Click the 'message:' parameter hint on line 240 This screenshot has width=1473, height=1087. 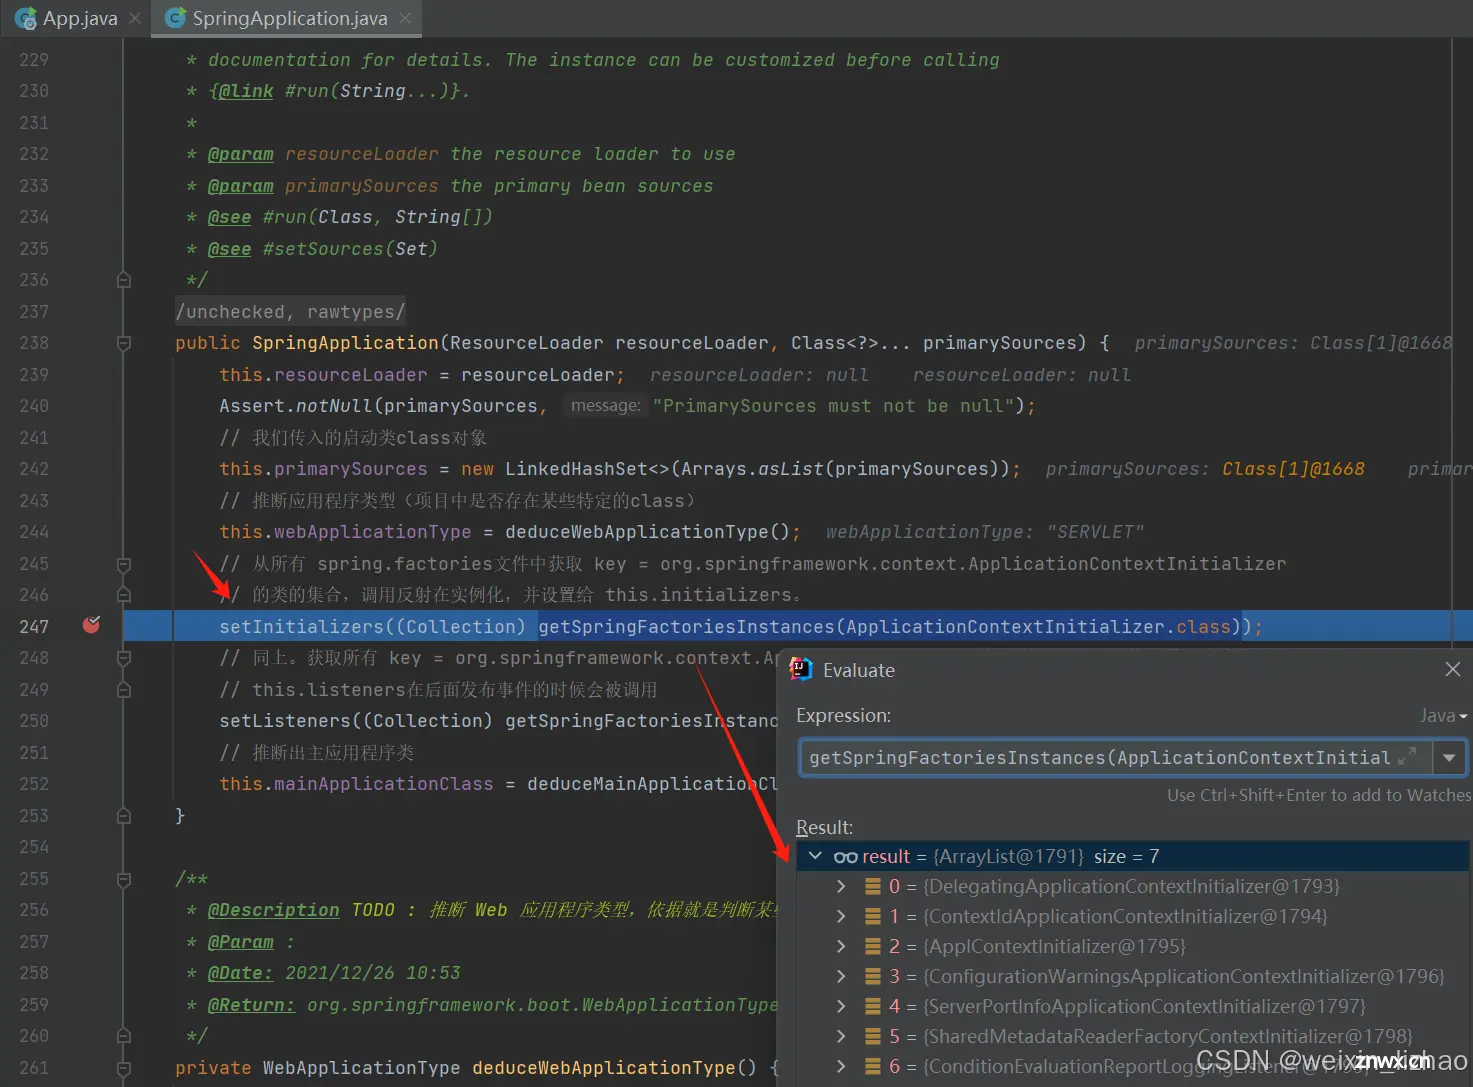tap(605, 405)
